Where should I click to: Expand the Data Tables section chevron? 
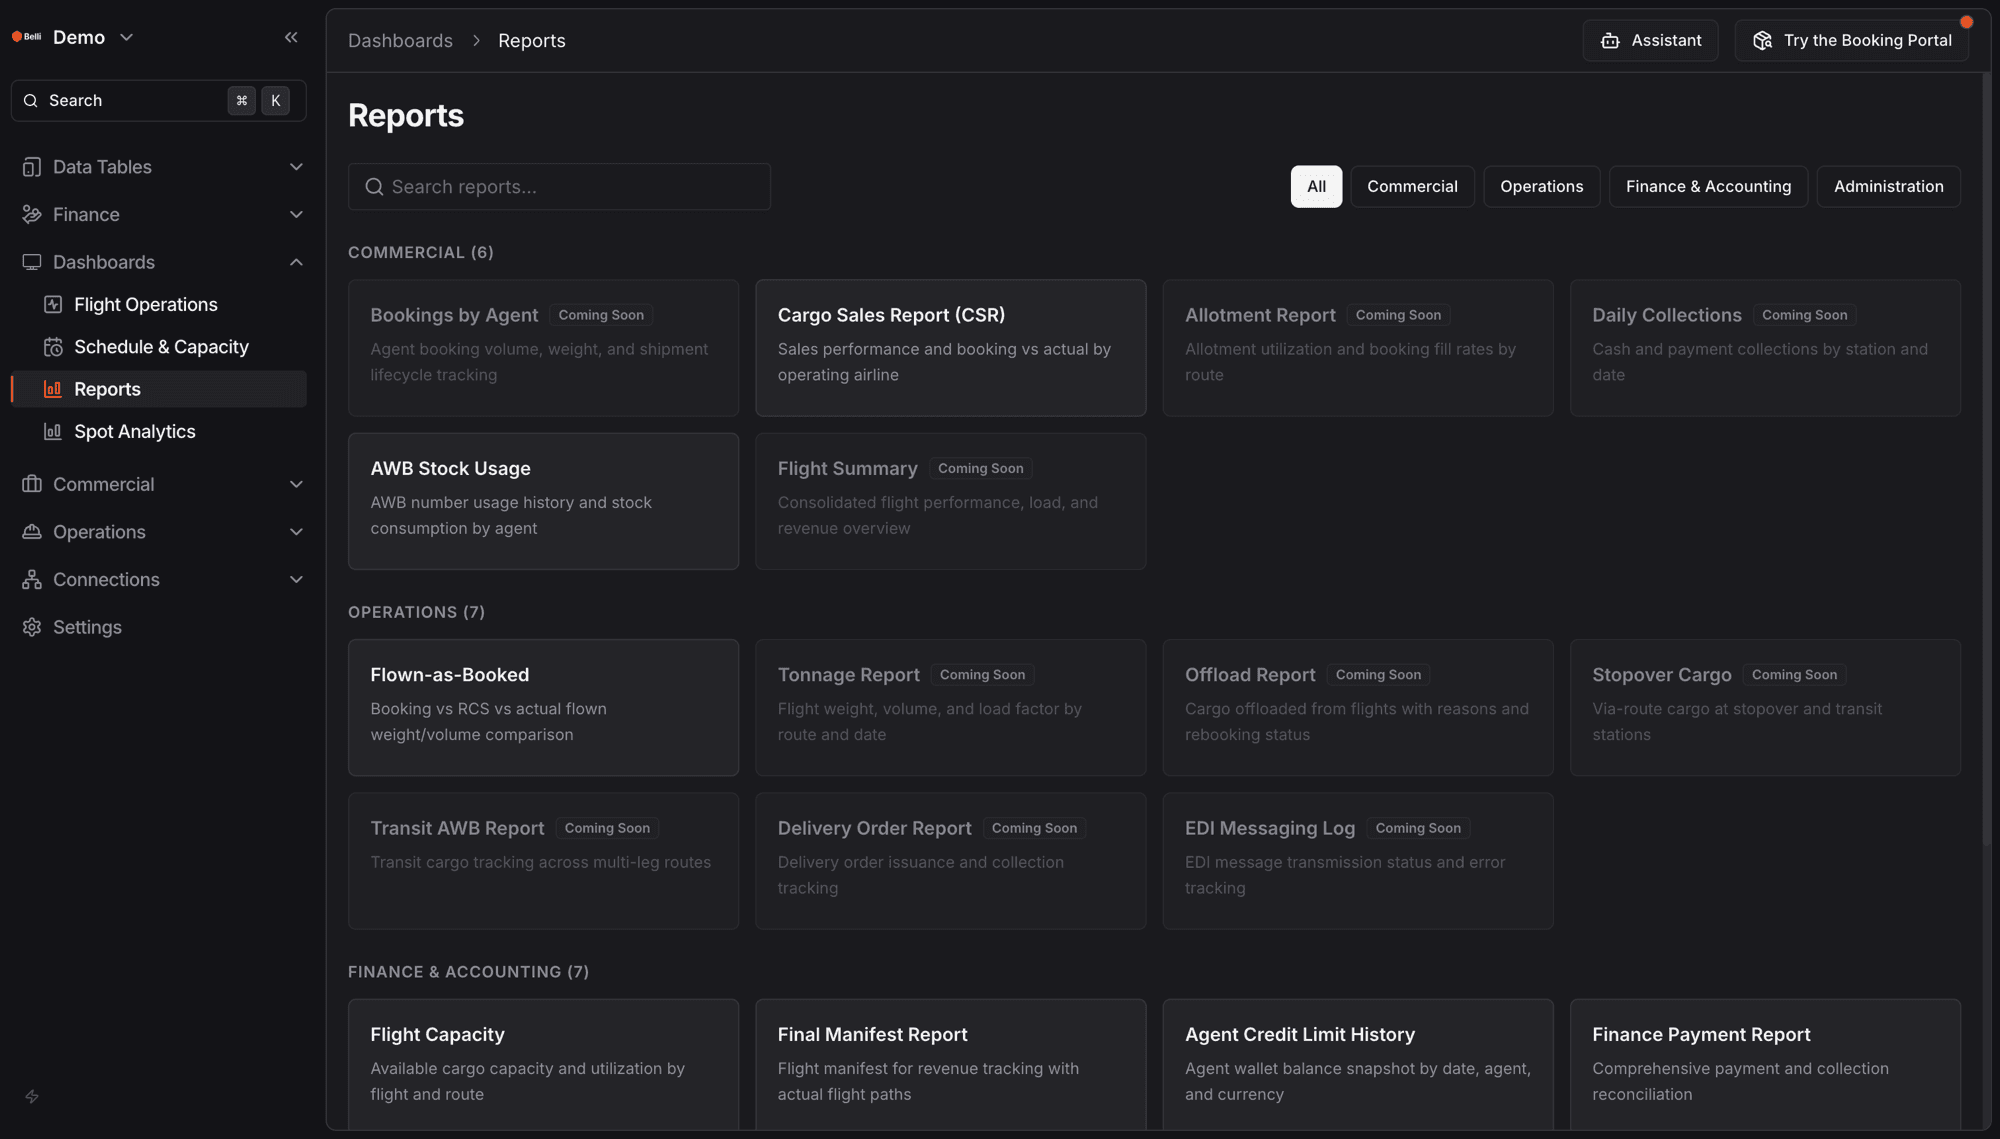[x=296, y=167]
